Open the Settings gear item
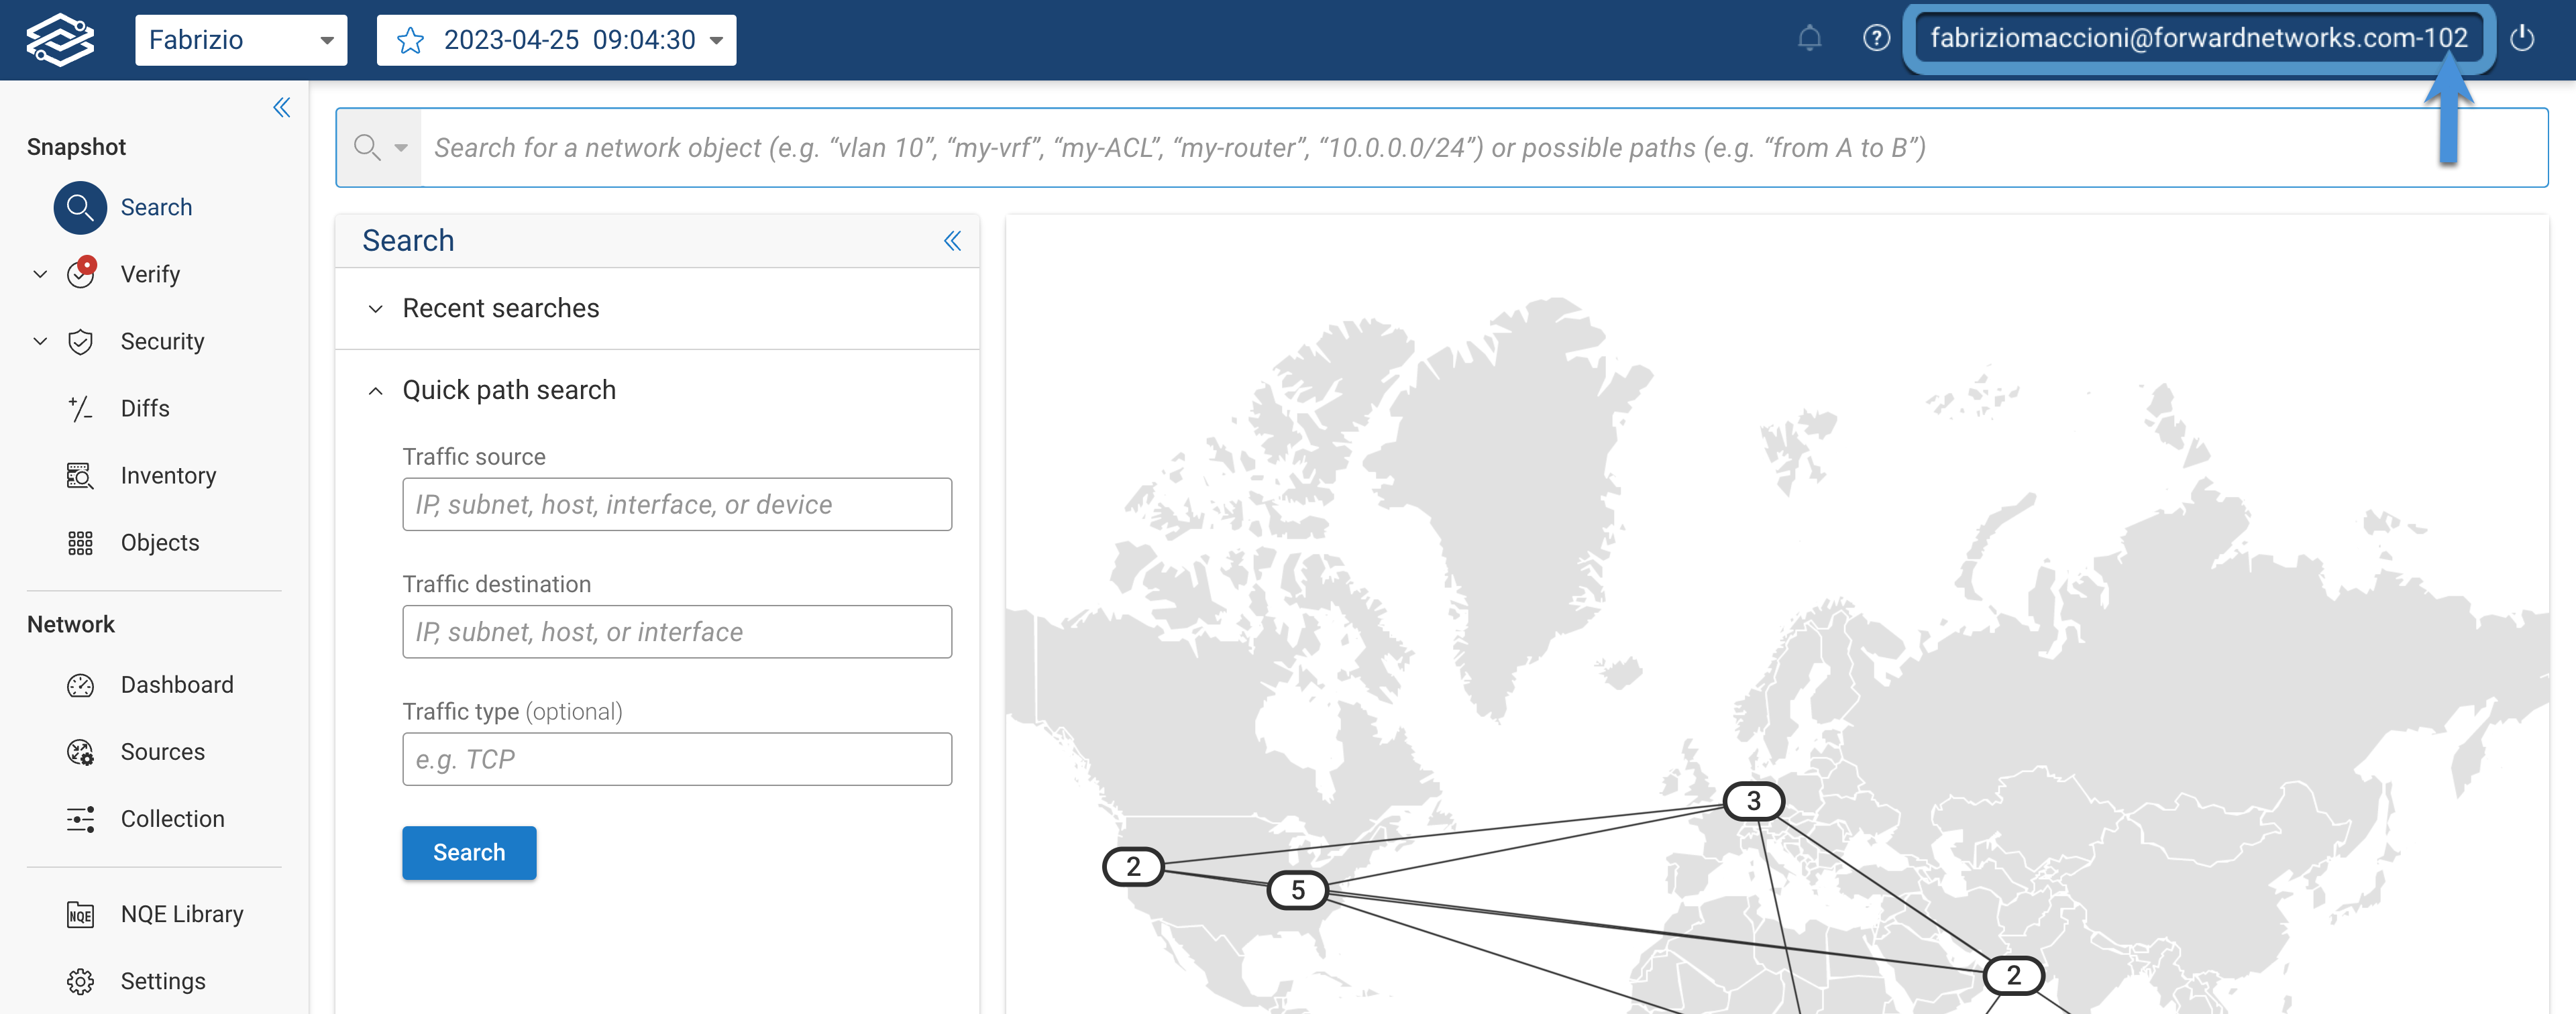This screenshot has width=2576, height=1014. [162, 981]
